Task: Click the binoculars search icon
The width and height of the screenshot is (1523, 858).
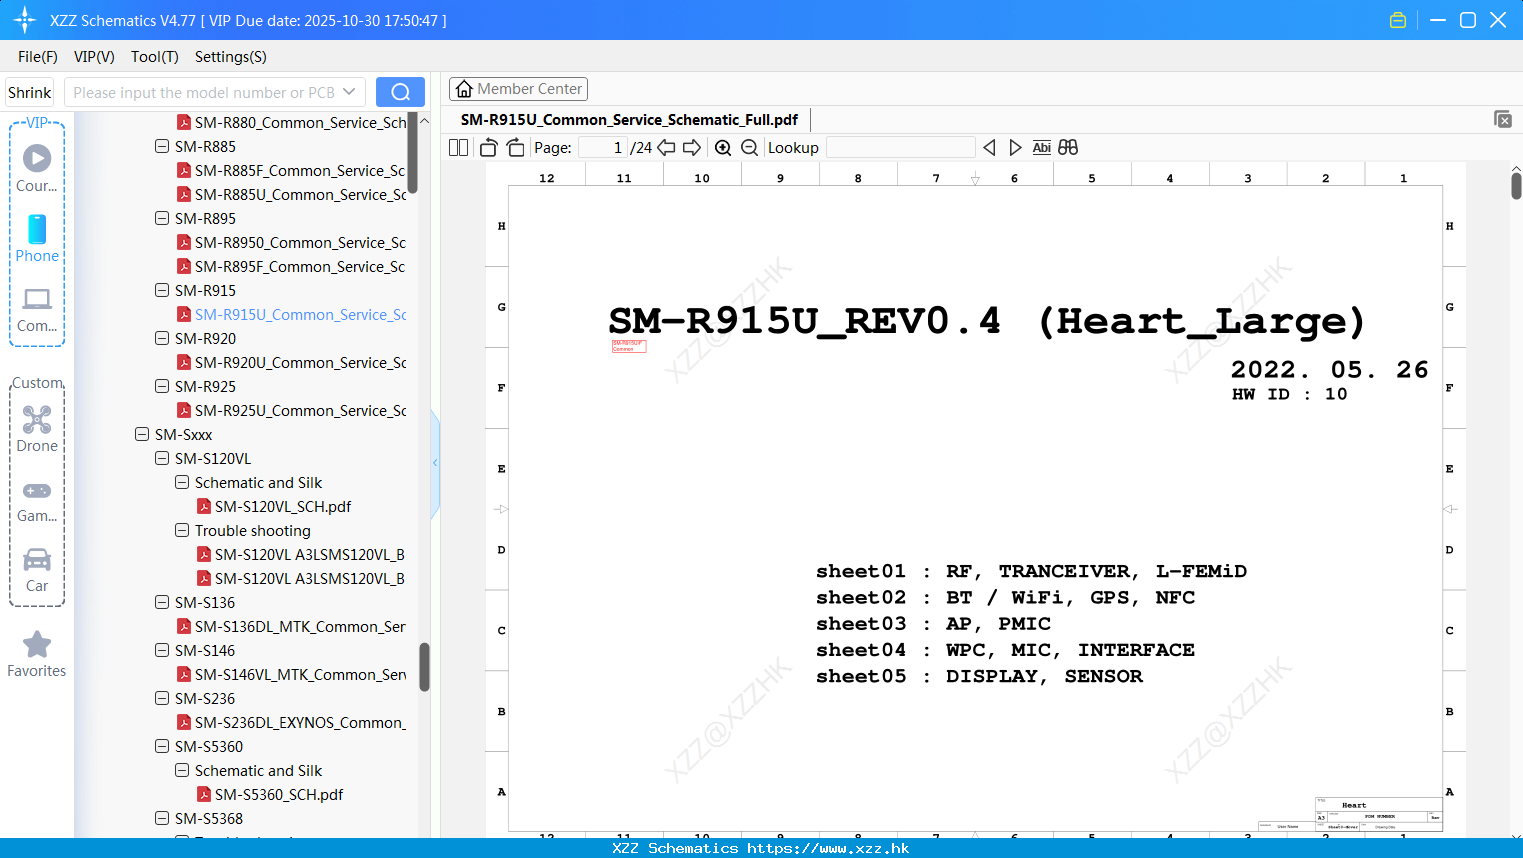Action: [1068, 147]
